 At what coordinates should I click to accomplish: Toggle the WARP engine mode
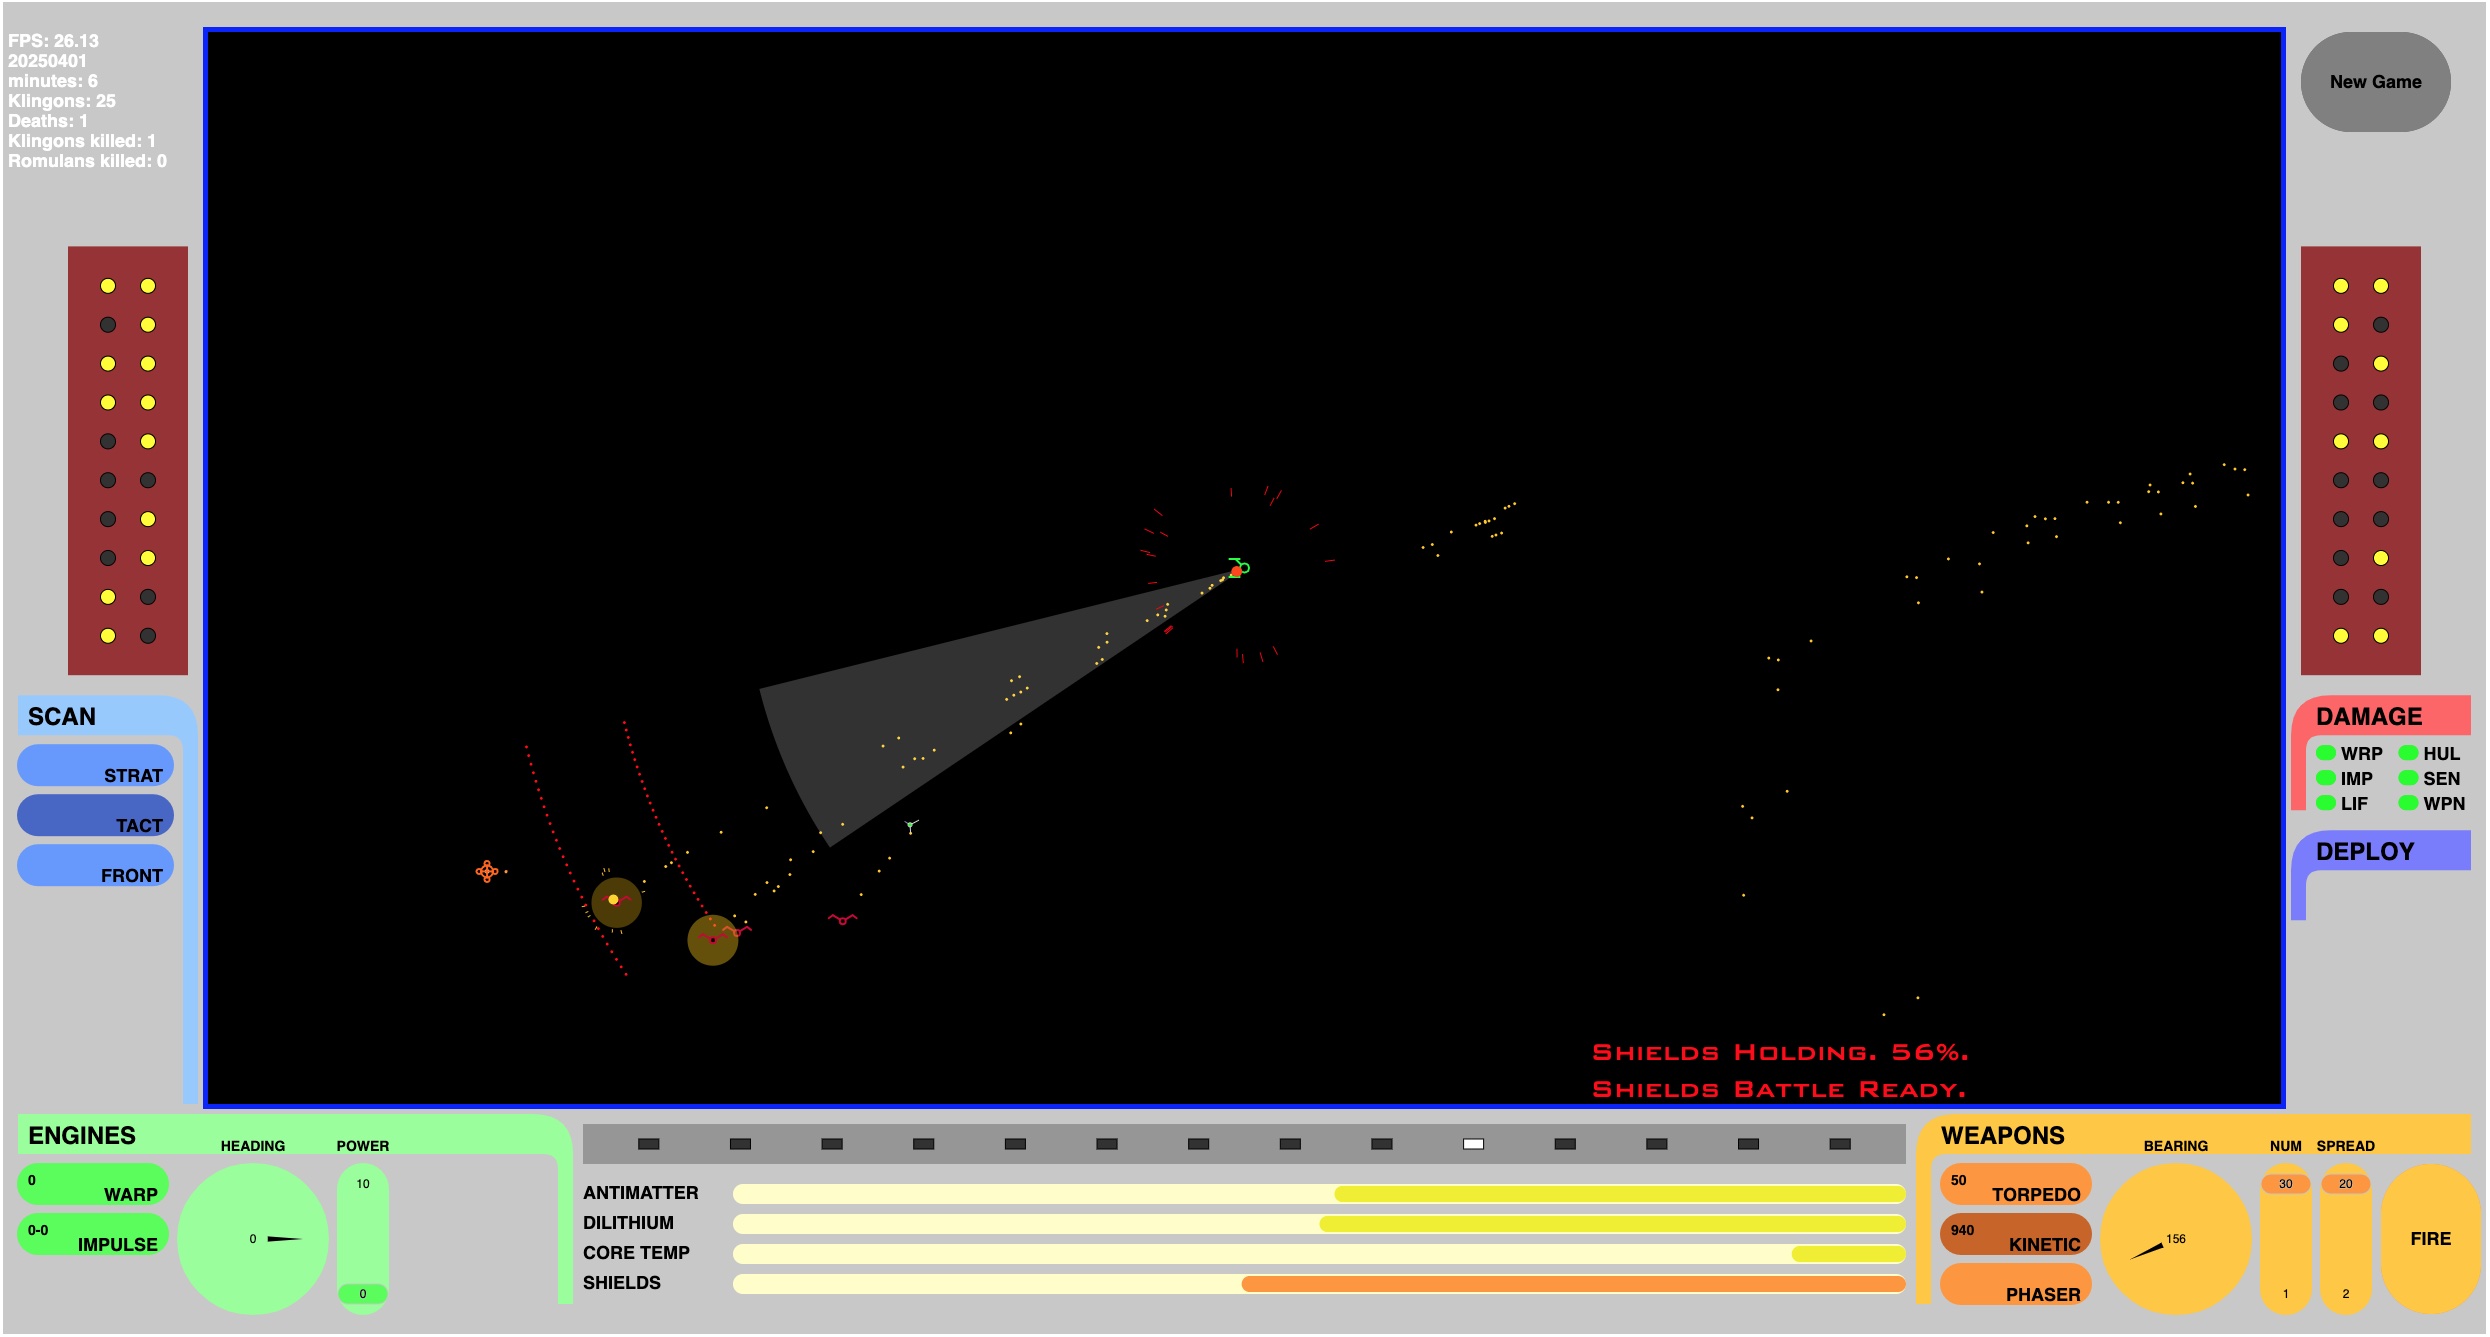pyautogui.click(x=94, y=1185)
